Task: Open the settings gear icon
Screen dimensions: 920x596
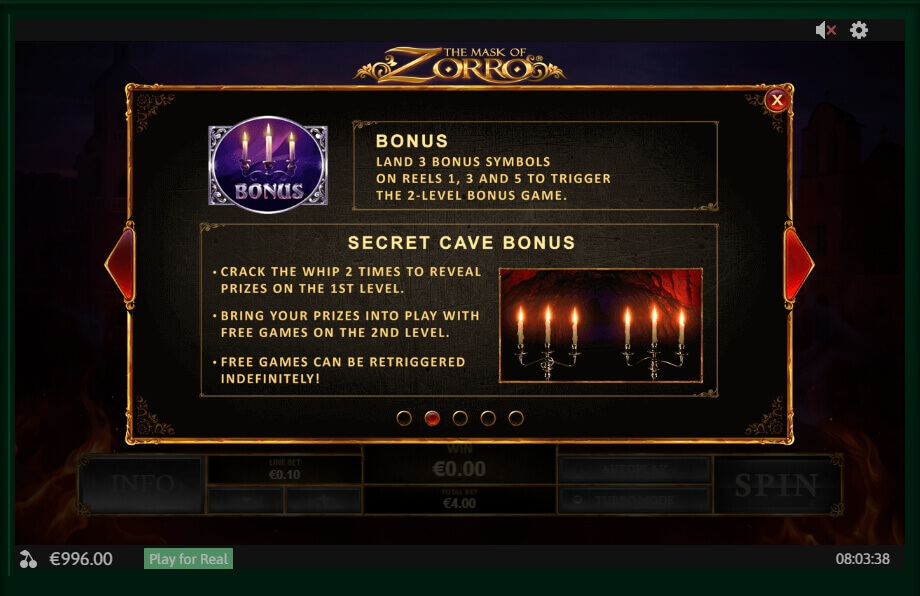Action: [859, 30]
